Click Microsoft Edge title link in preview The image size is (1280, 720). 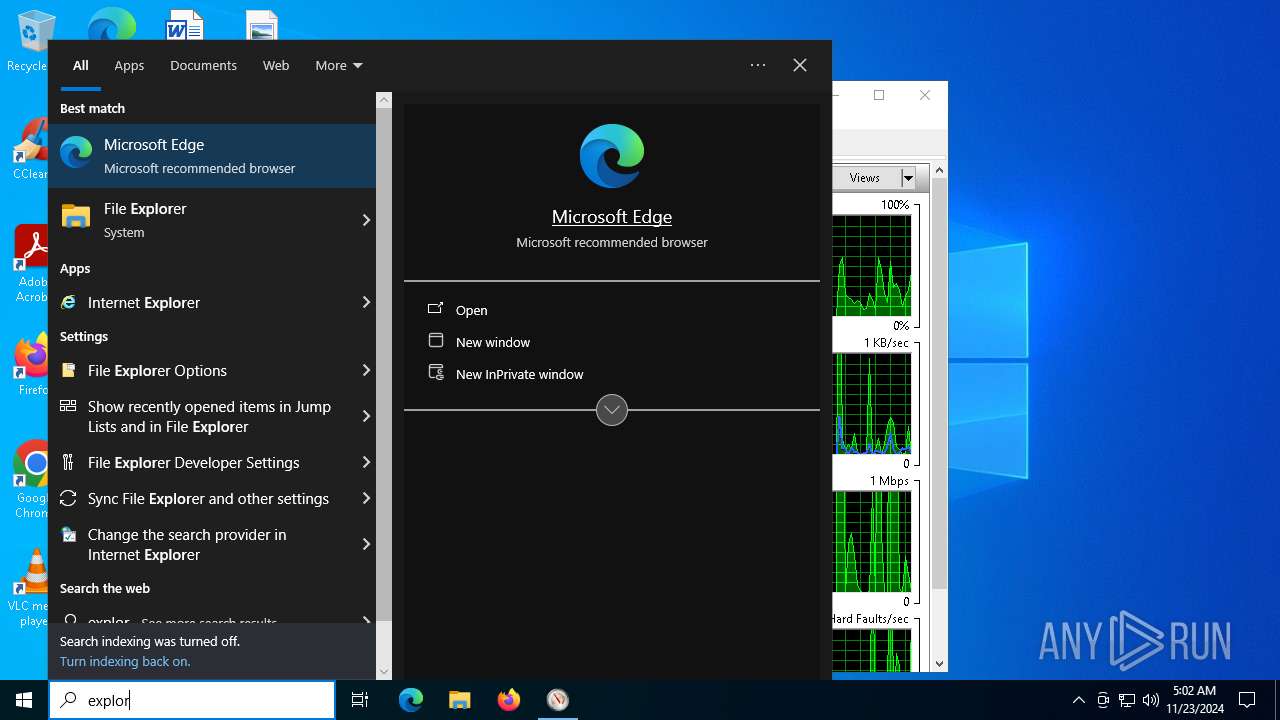pos(612,217)
